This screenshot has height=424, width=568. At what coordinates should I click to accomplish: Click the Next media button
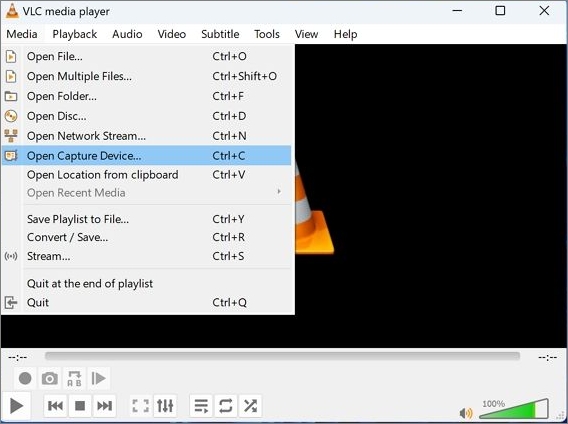click(104, 406)
